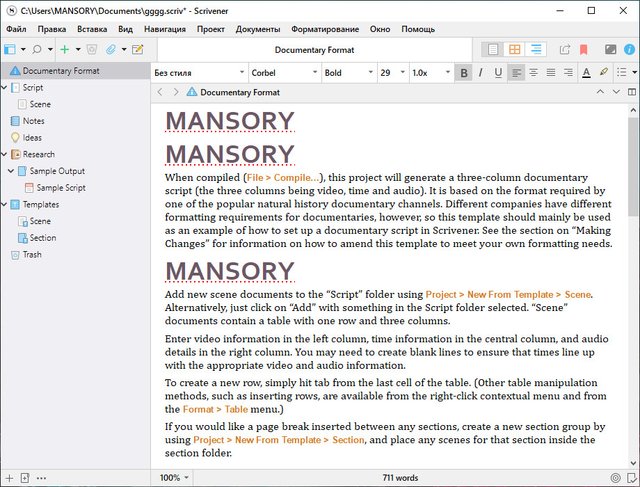Switch to corkboard view mode

point(515,48)
